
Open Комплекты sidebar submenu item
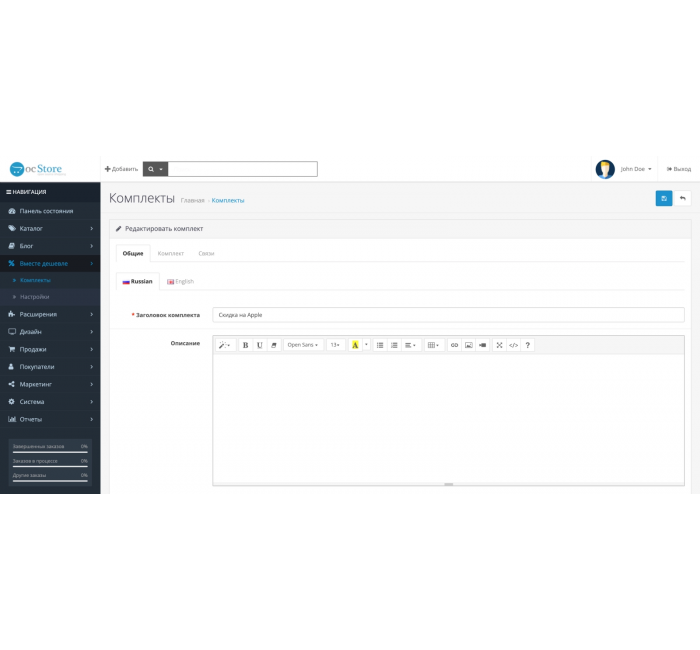(x=50, y=280)
